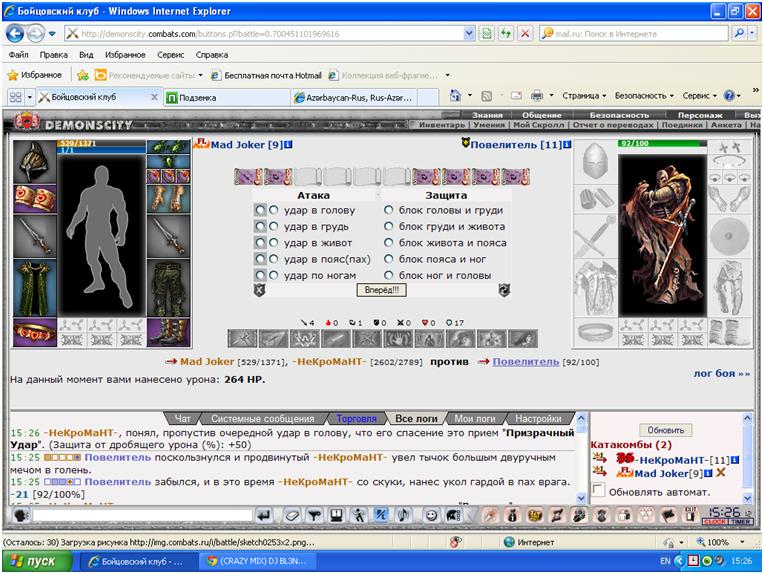Click the eraser icon to clear chat
Screen dimensions: 764x574
coord(292,516)
